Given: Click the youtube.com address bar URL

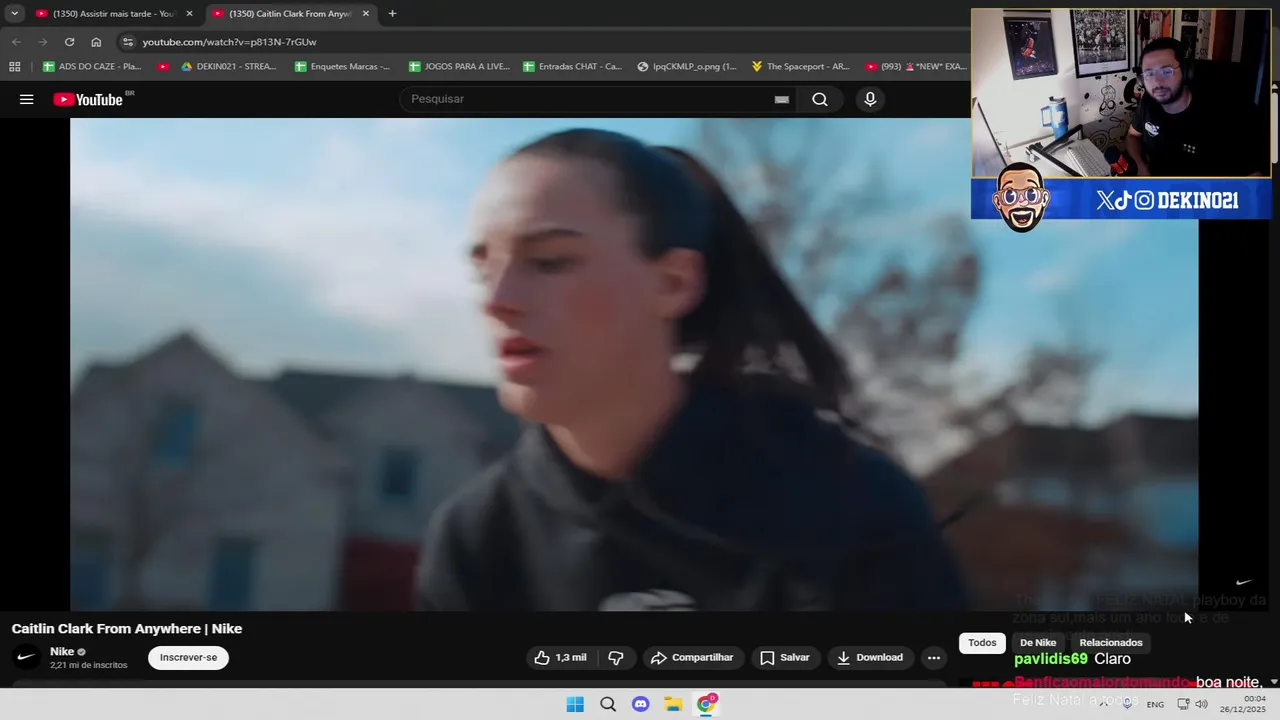Looking at the screenshot, I should pos(229,42).
